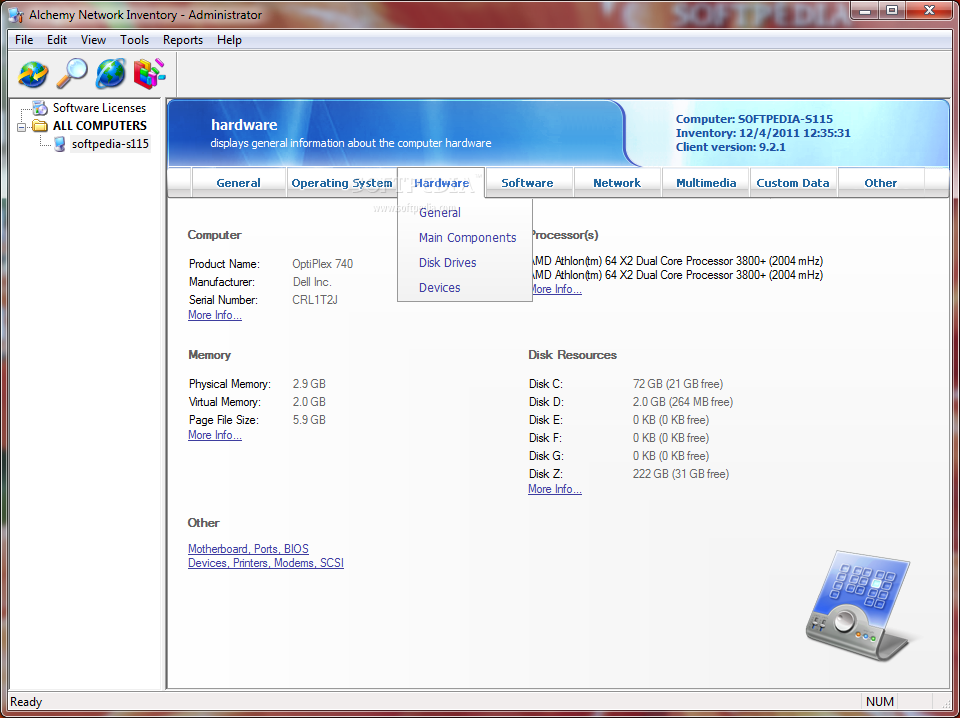Click the NUM status bar indicator
The width and height of the screenshot is (960, 718).
880,702
